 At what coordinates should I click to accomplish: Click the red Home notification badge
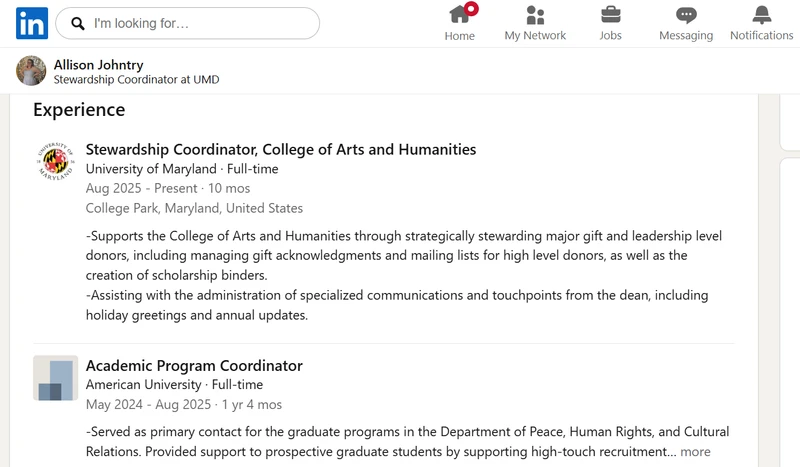click(471, 9)
